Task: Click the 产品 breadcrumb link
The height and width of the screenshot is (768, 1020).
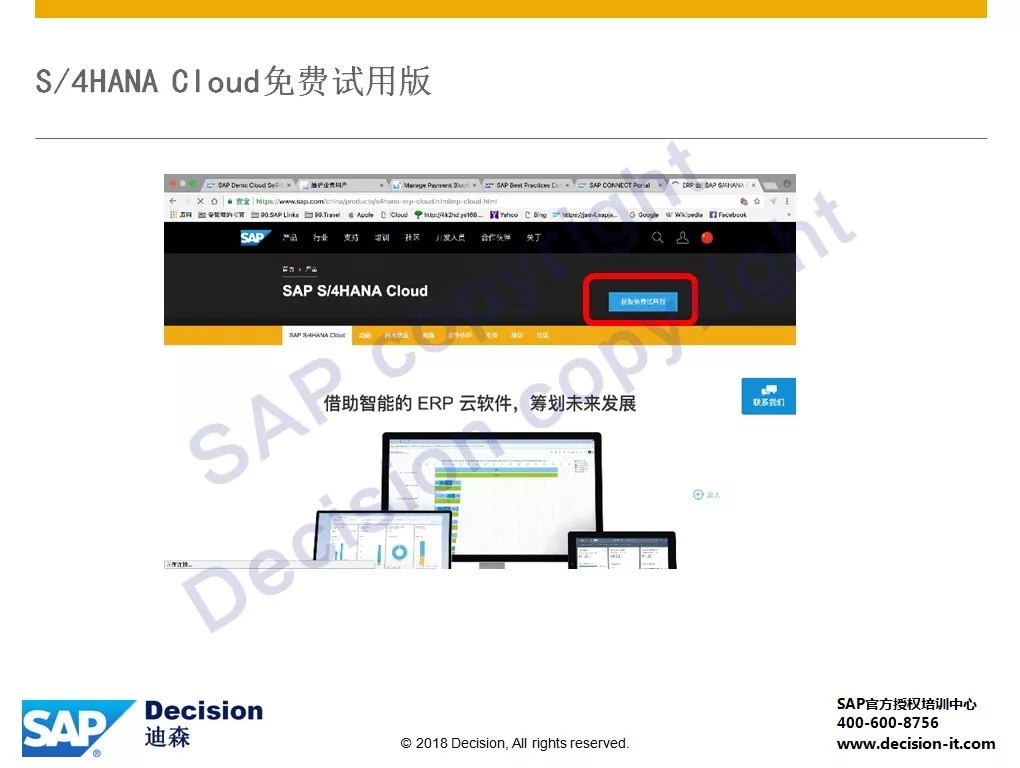Action: point(312,269)
